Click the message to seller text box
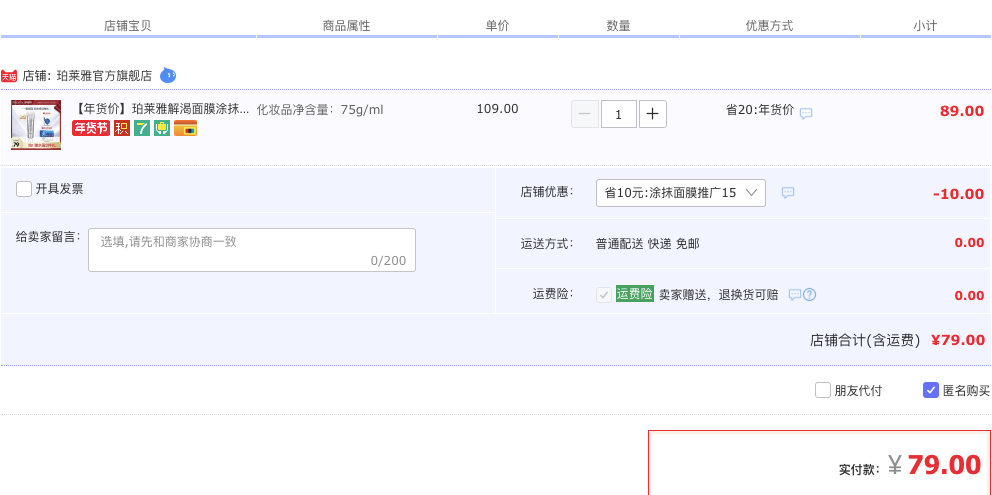 coord(252,250)
